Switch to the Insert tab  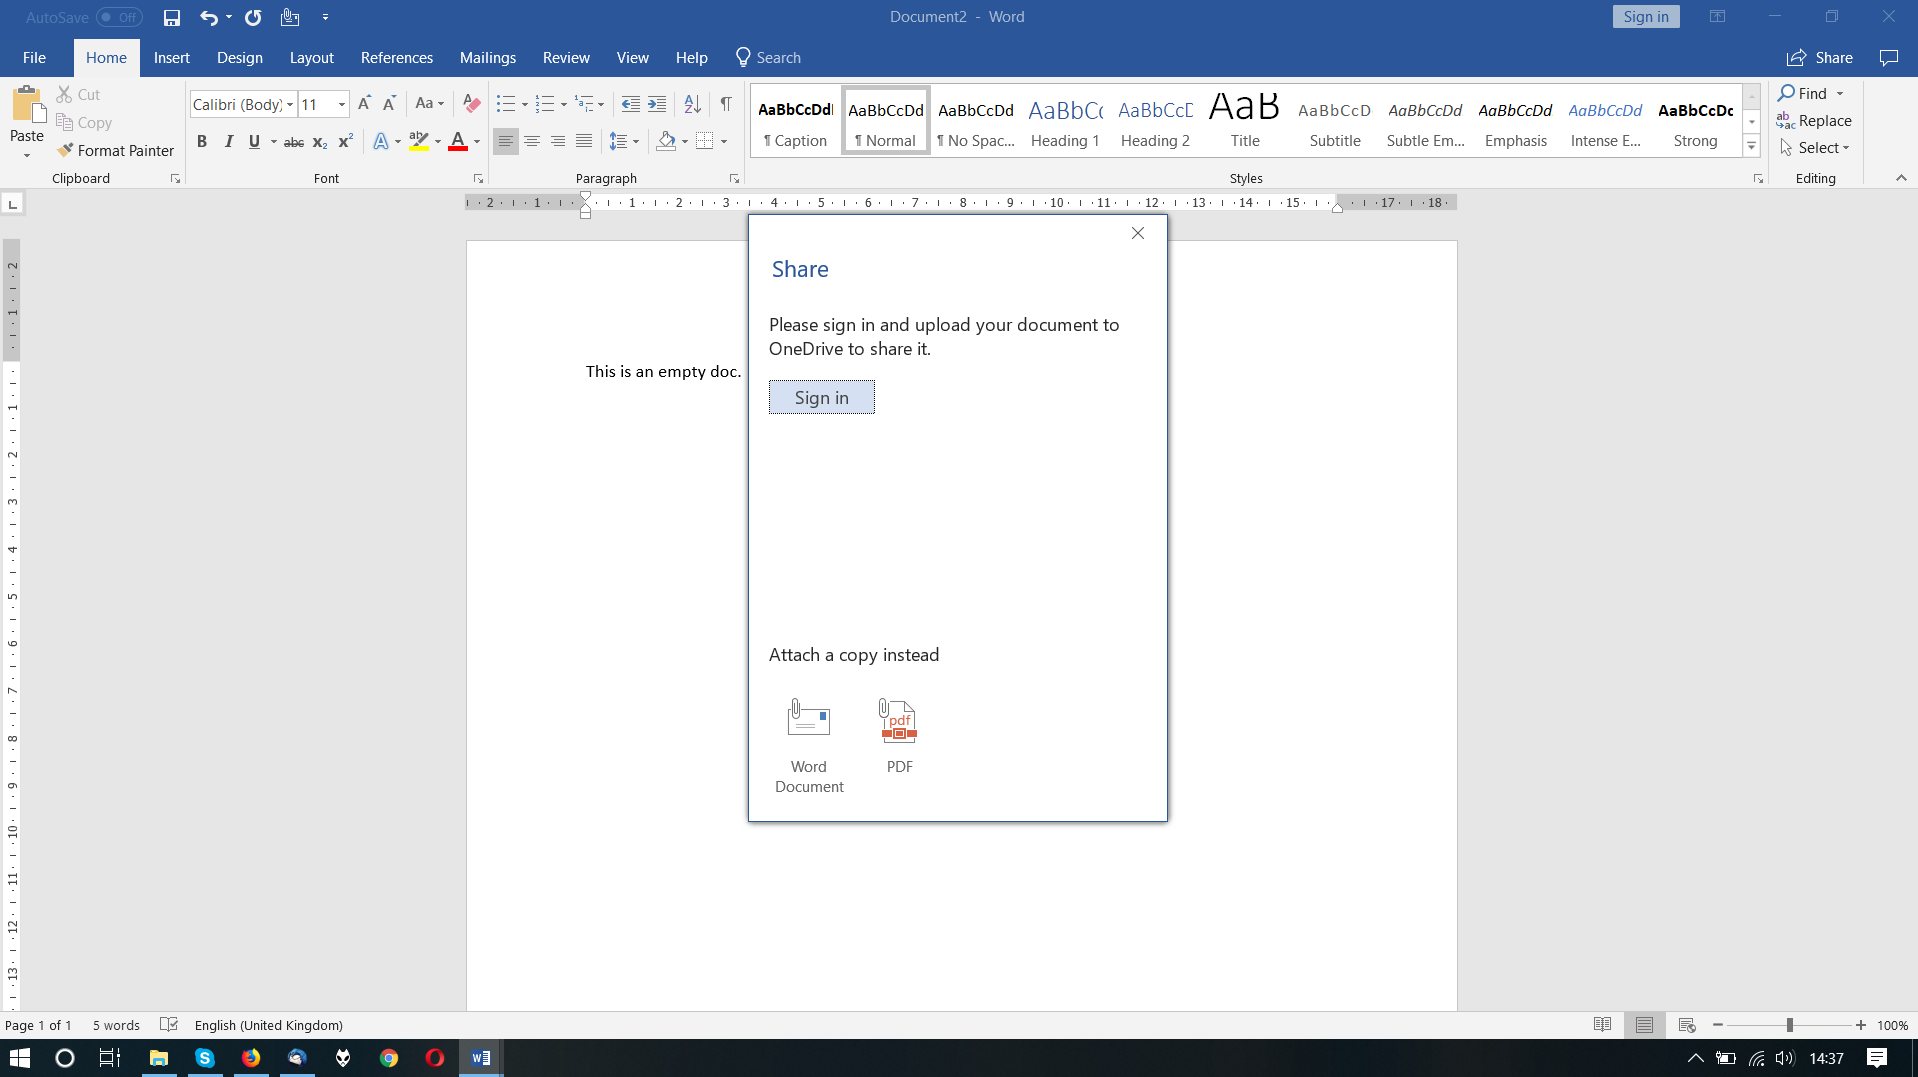(x=171, y=58)
